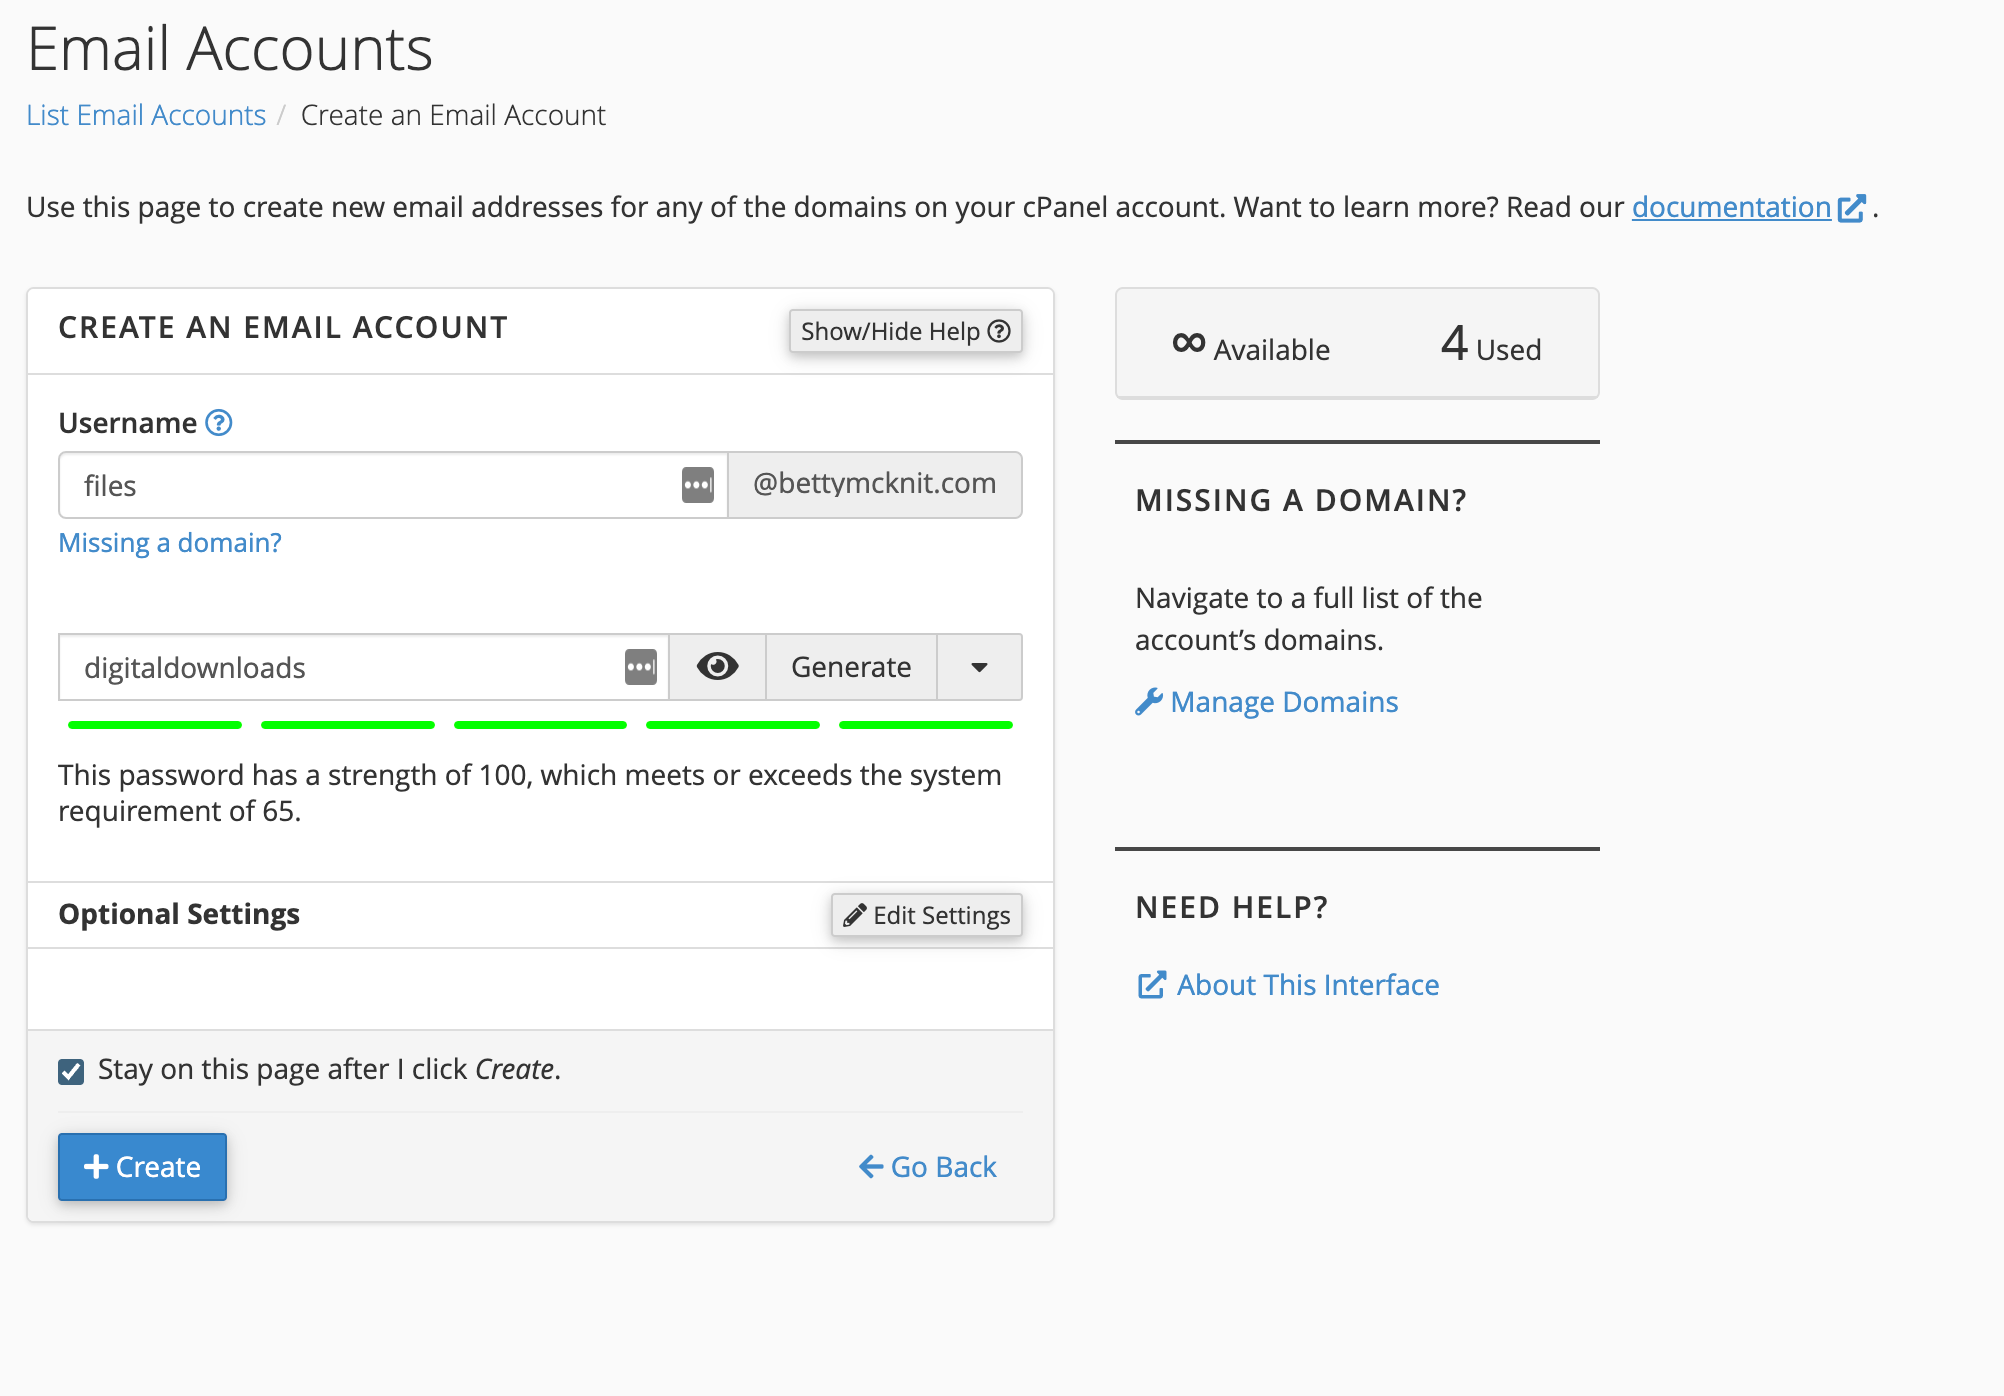Click the Go Back link
2004x1396 pixels.
(928, 1167)
